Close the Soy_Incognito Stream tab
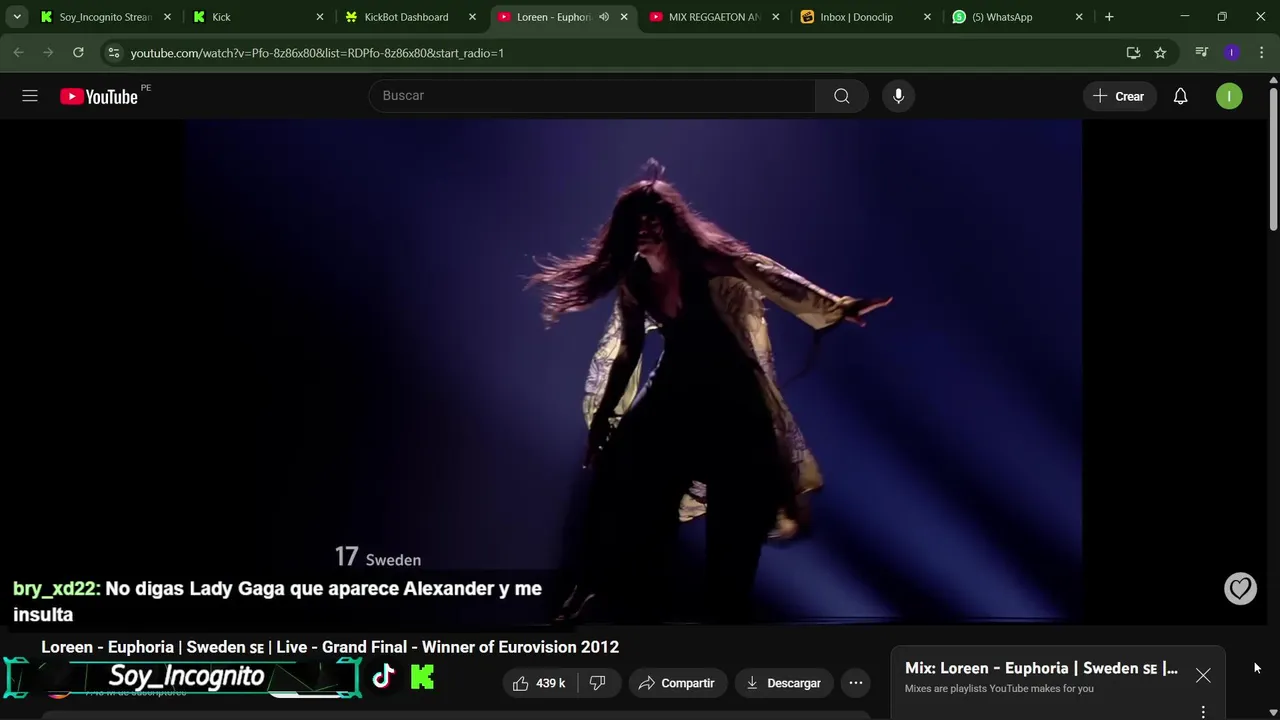 [167, 17]
